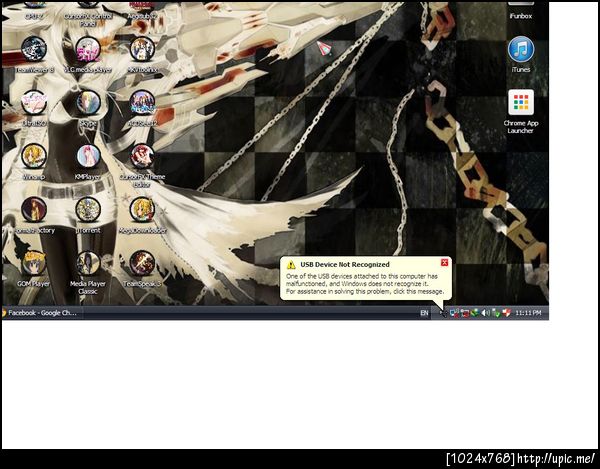
Task: Open the Media Player Classic shortcut
Action: 88,263
